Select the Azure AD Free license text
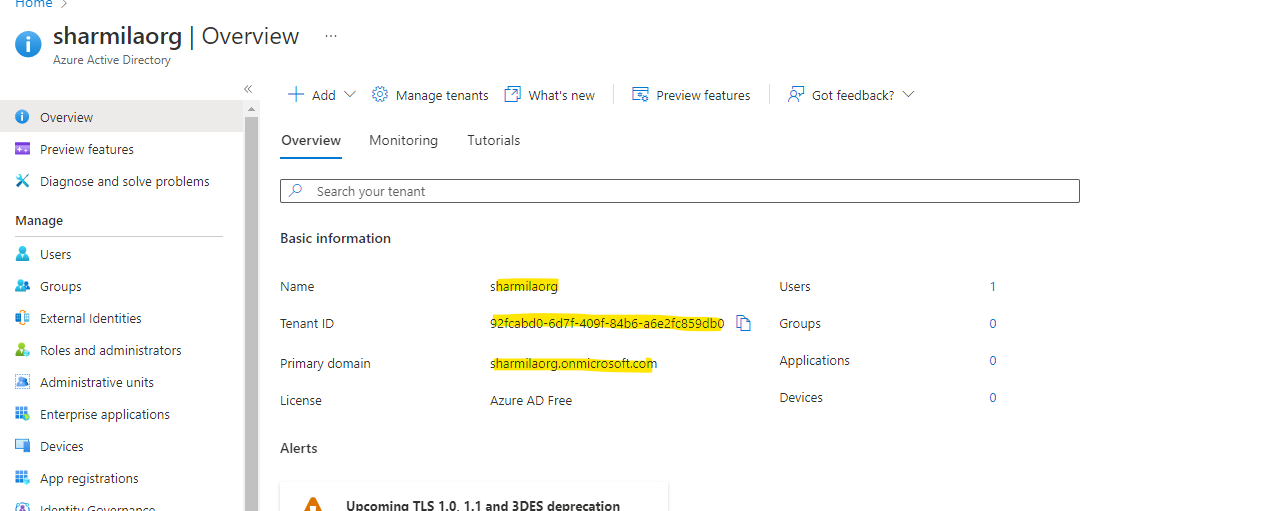Screen dimensions: 1263x511 531,400
